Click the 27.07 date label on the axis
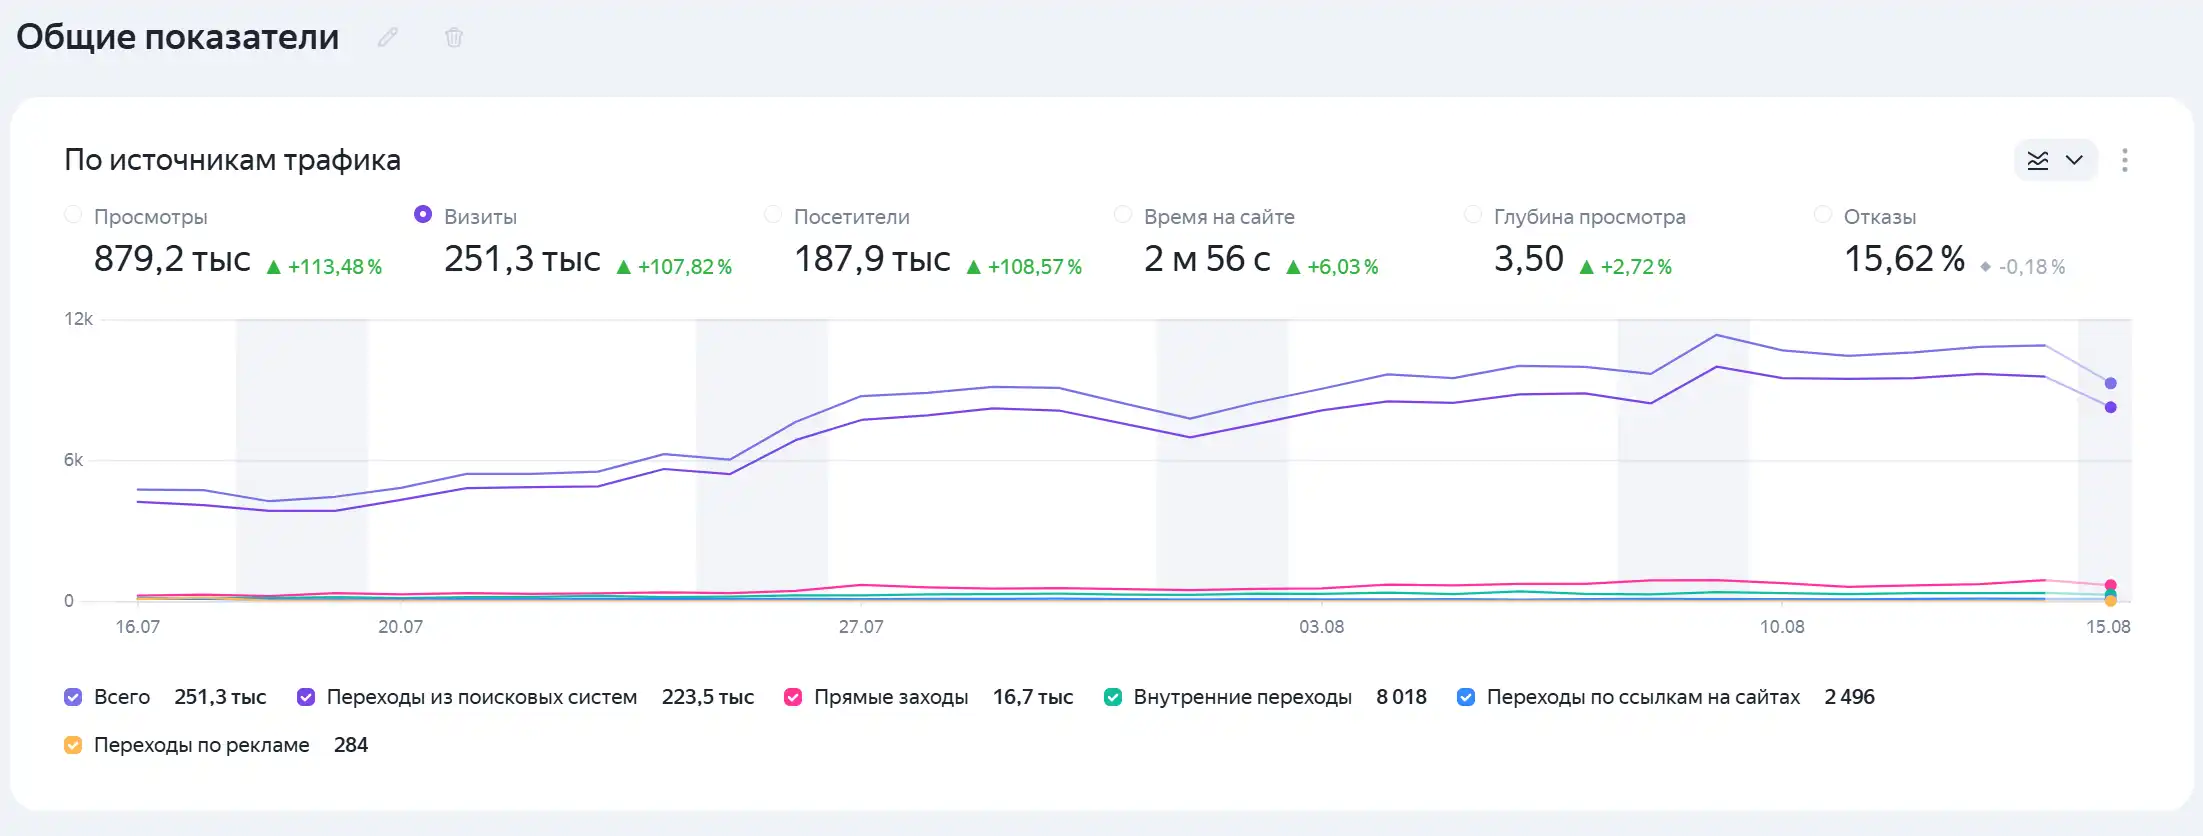 pyautogui.click(x=861, y=627)
